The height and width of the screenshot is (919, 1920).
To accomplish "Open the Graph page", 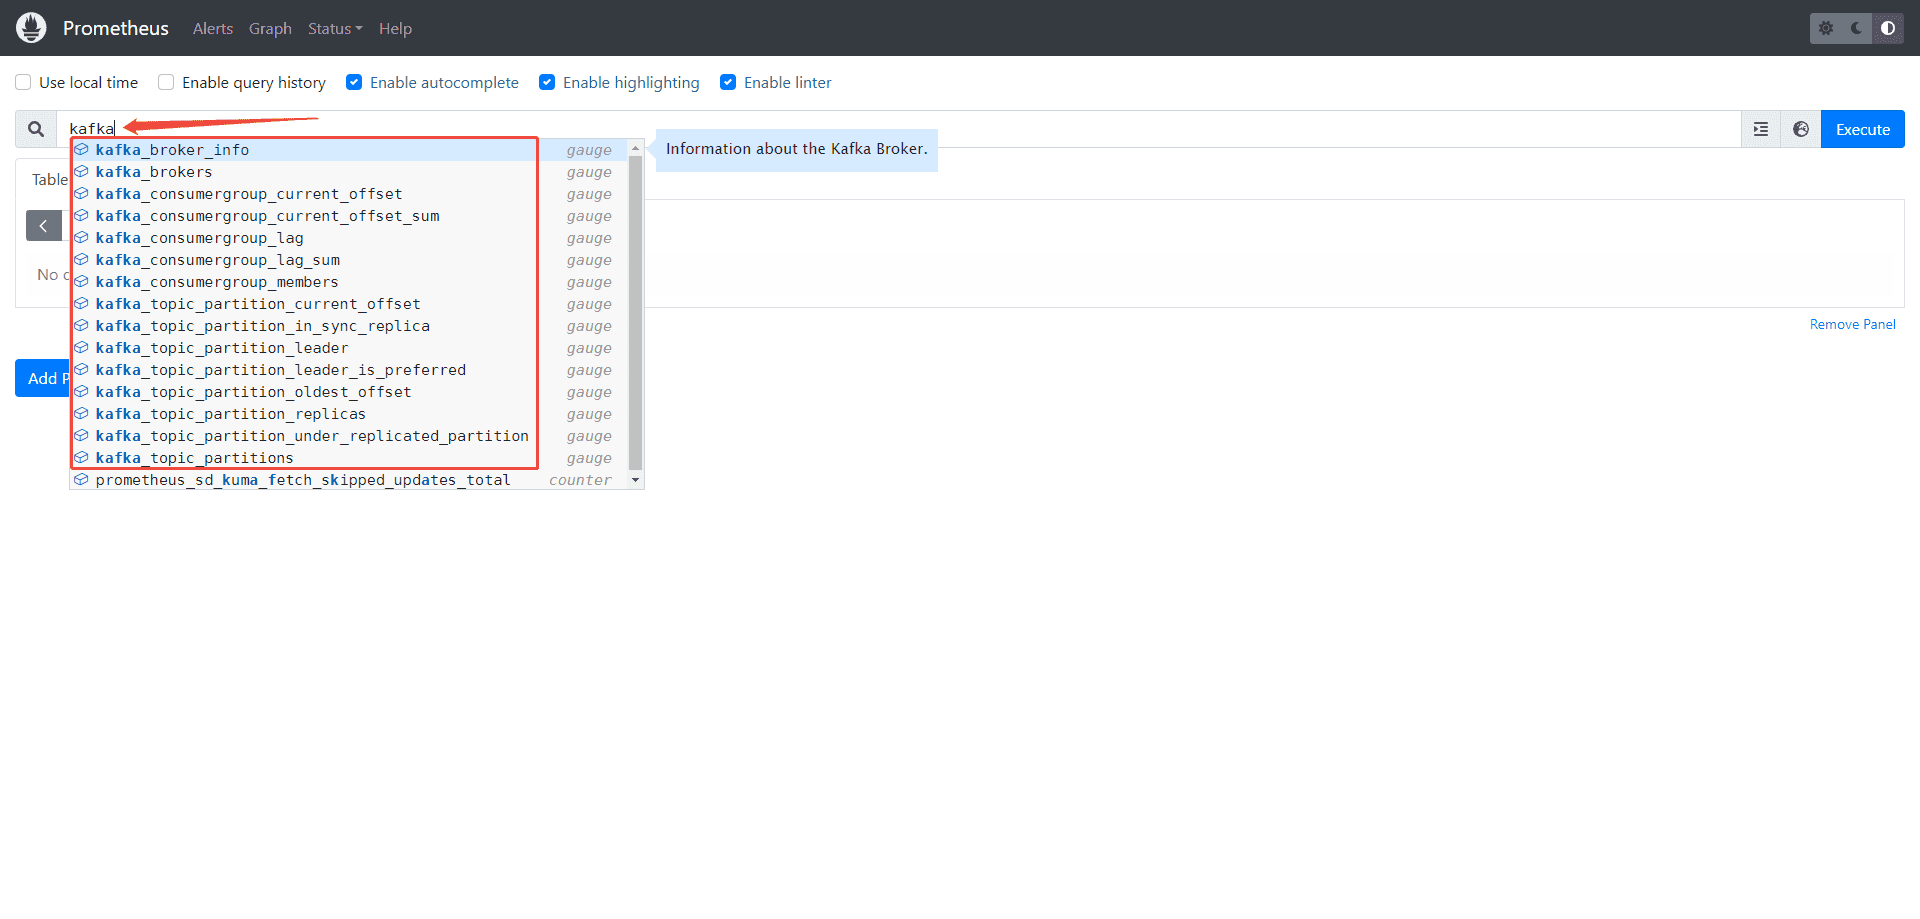I will (270, 28).
